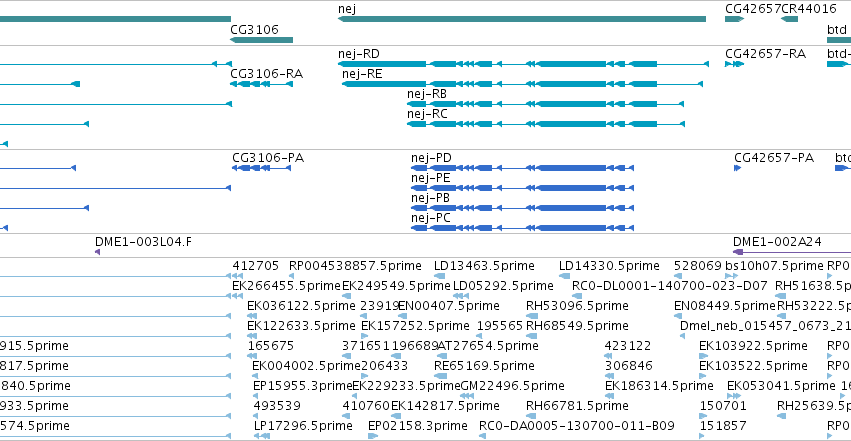This screenshot has height=441, width=851.
Task: Select the nej-PE CDS feature
Action: [522, 188]
